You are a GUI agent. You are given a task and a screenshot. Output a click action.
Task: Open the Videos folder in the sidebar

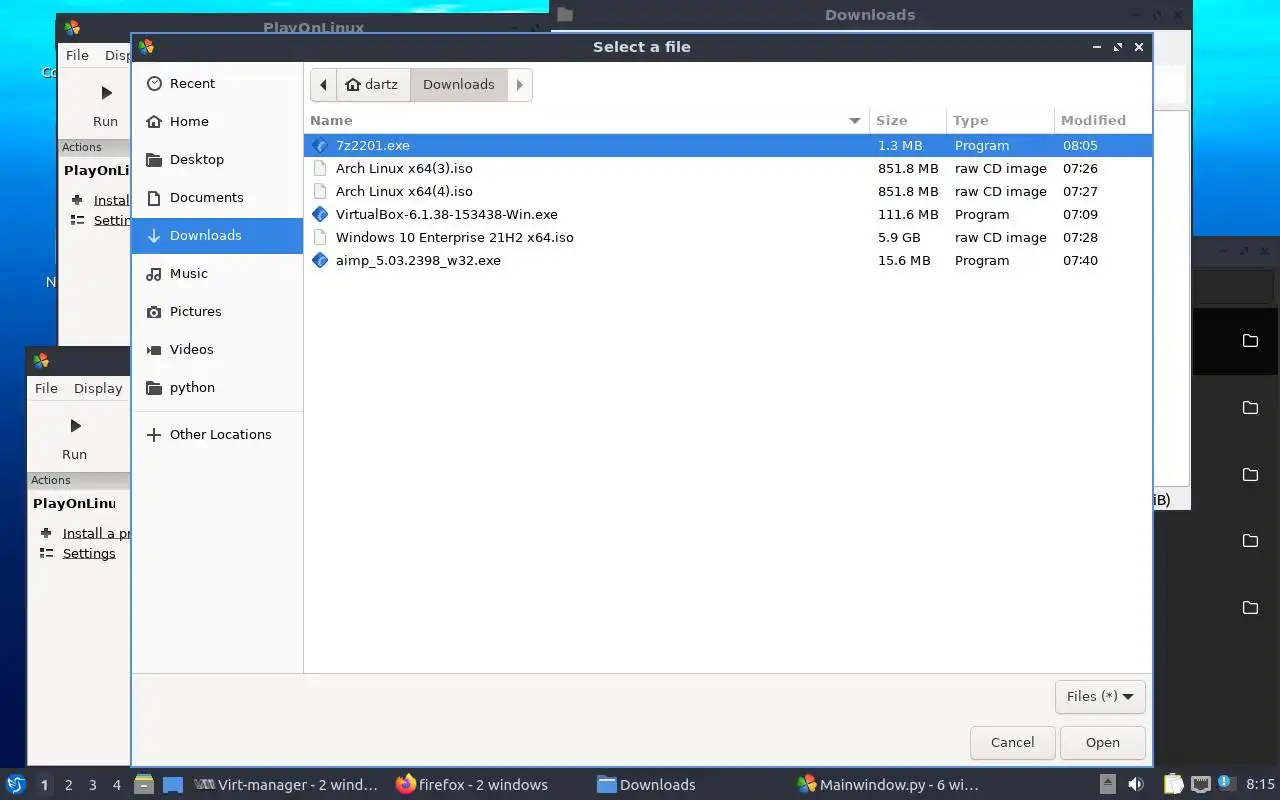point(217,350)
